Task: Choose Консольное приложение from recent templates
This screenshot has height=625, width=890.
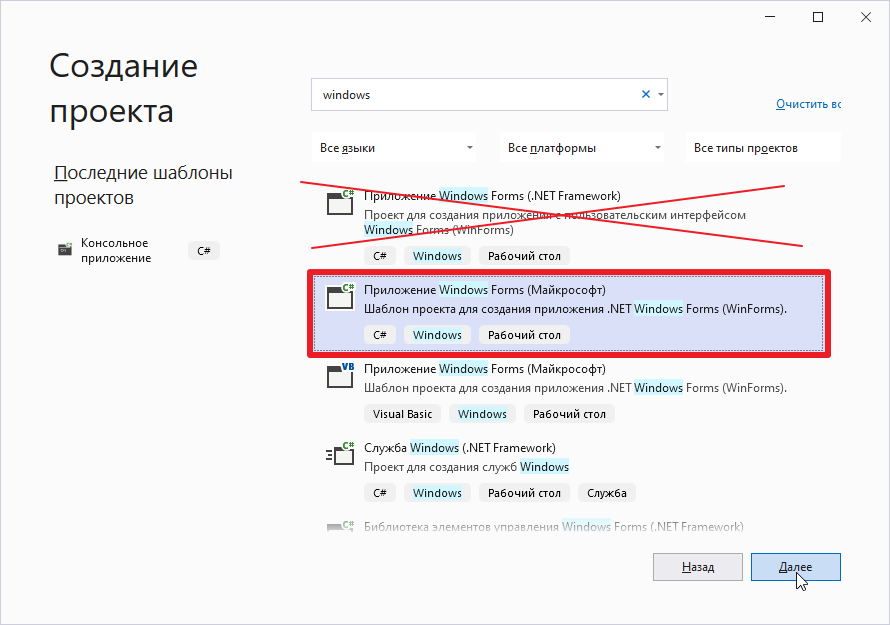Action: (115, 250)
